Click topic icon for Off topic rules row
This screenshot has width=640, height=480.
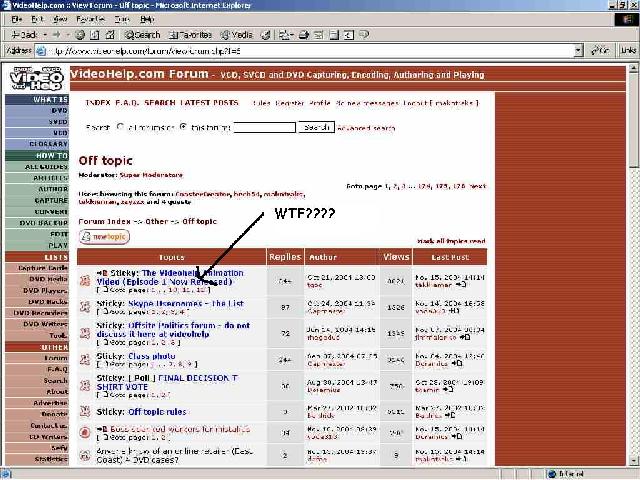pos(85,411)
